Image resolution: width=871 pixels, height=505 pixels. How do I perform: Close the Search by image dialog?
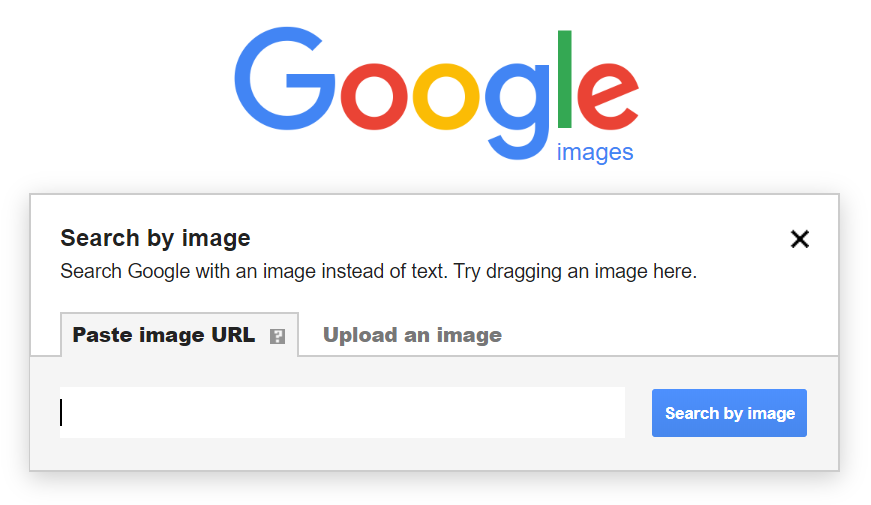pyautogui.click(x=799, y=239)
